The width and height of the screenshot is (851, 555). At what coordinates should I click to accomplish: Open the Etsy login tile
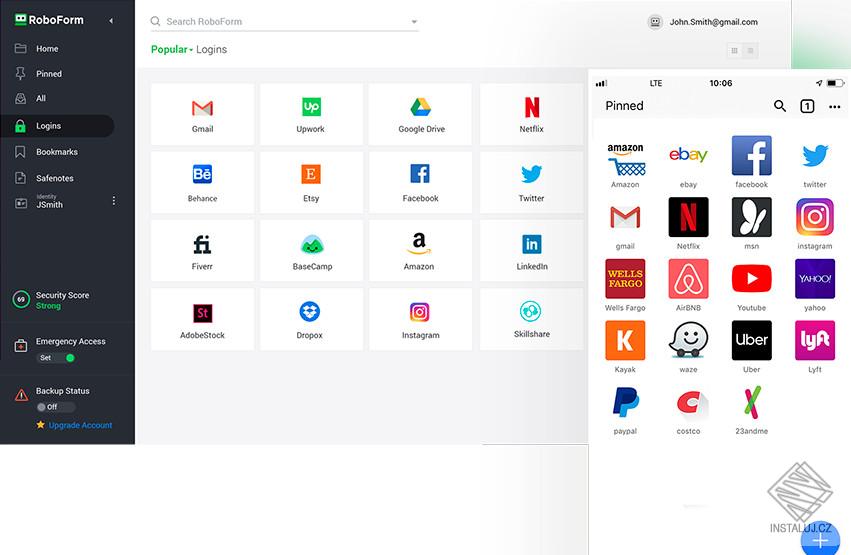(311, 182)
